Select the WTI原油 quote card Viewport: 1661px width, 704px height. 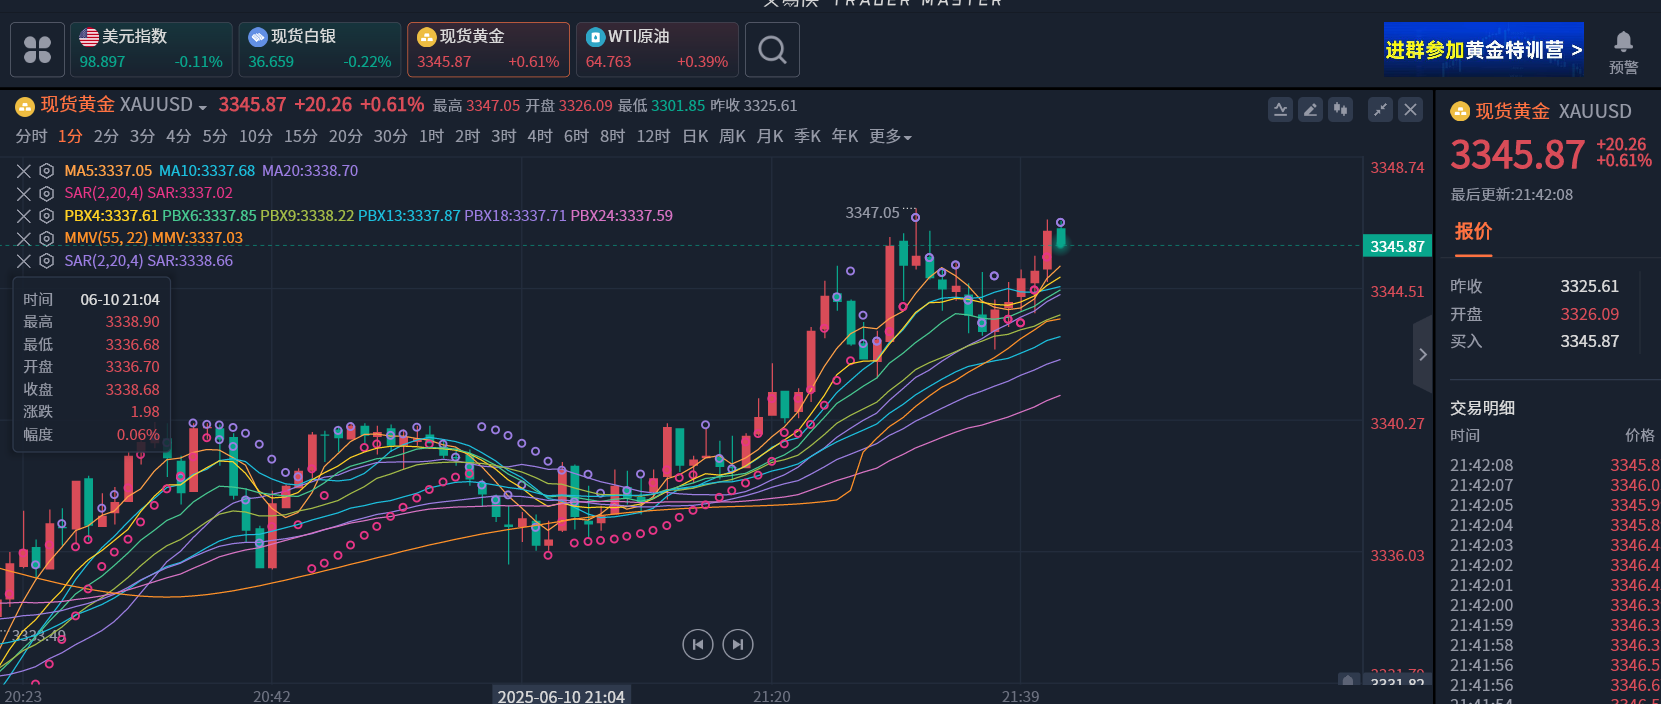pos(657,50)
